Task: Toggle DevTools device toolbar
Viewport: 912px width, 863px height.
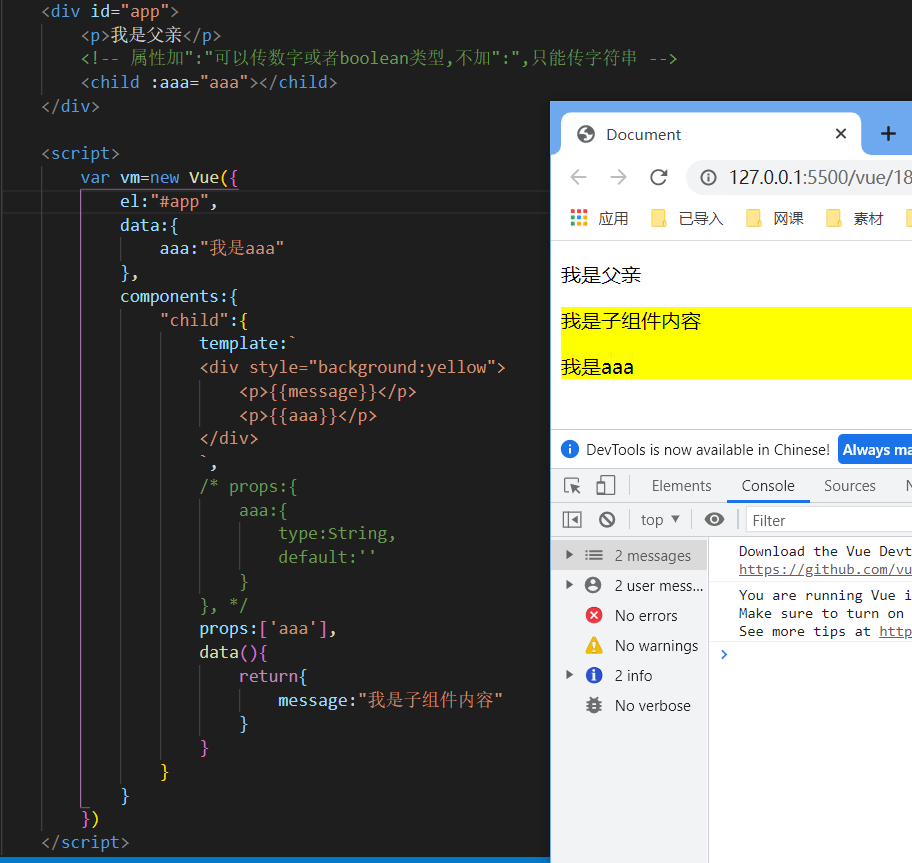Action: click(x=605, y=485)
